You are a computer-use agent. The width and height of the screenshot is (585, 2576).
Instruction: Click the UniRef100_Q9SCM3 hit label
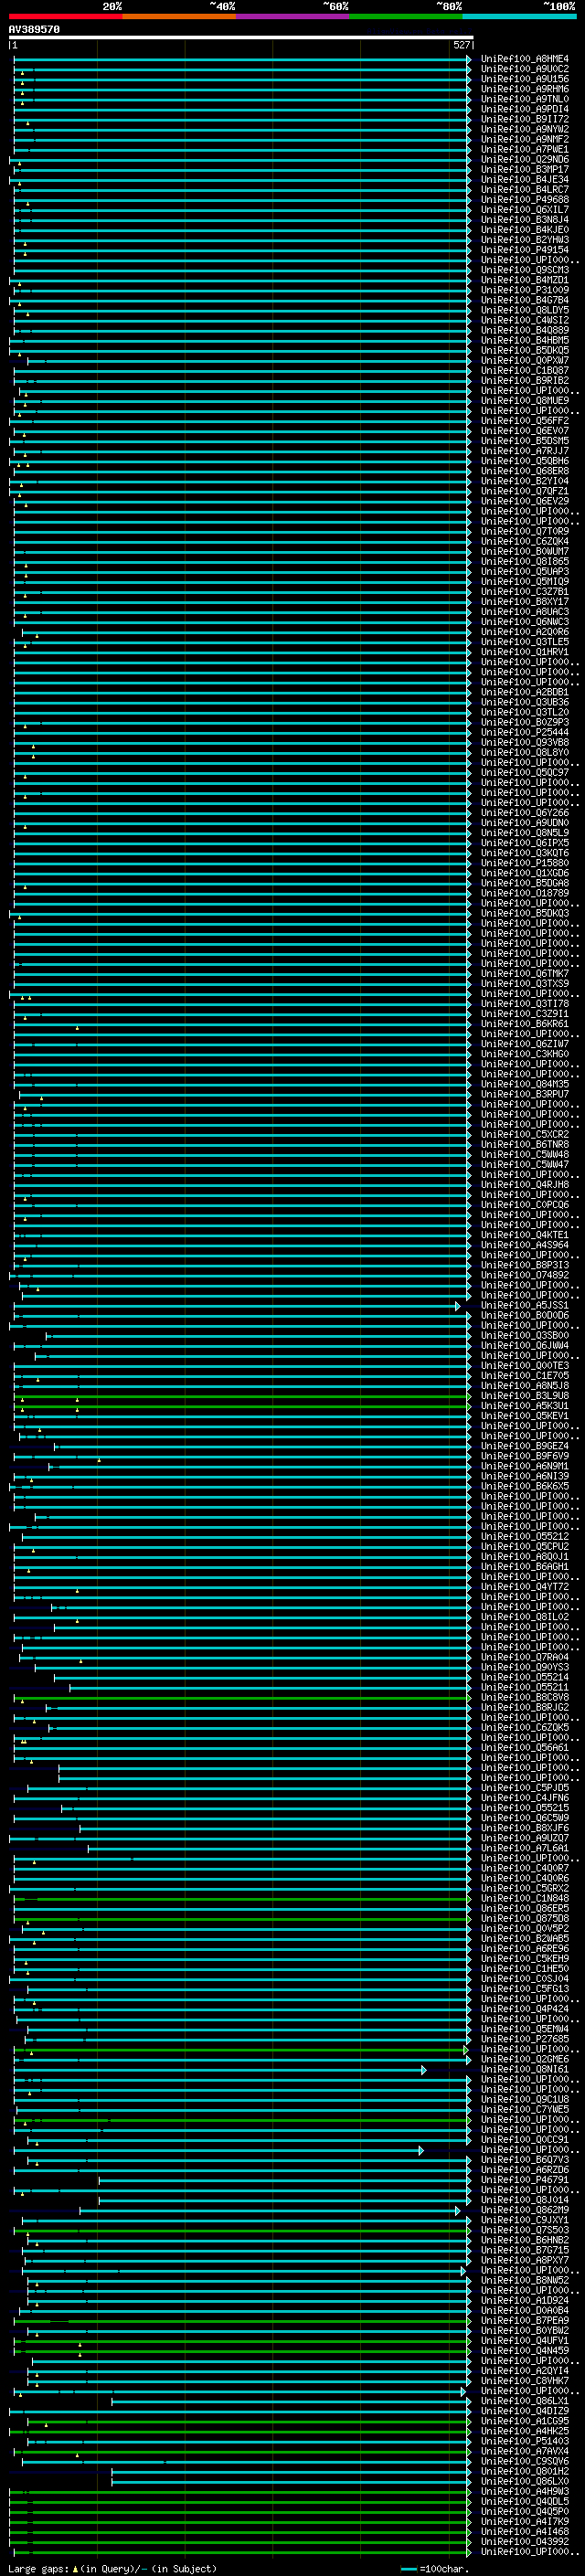(x=524, y=270)
